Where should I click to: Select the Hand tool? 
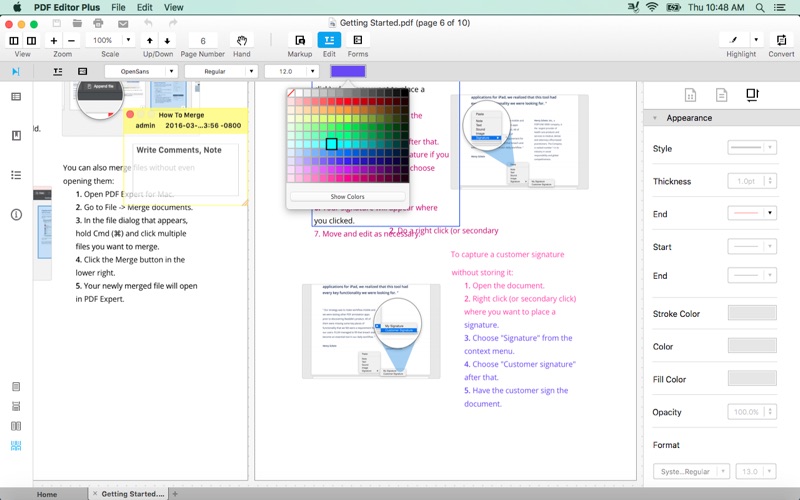(x=242, y=40)
